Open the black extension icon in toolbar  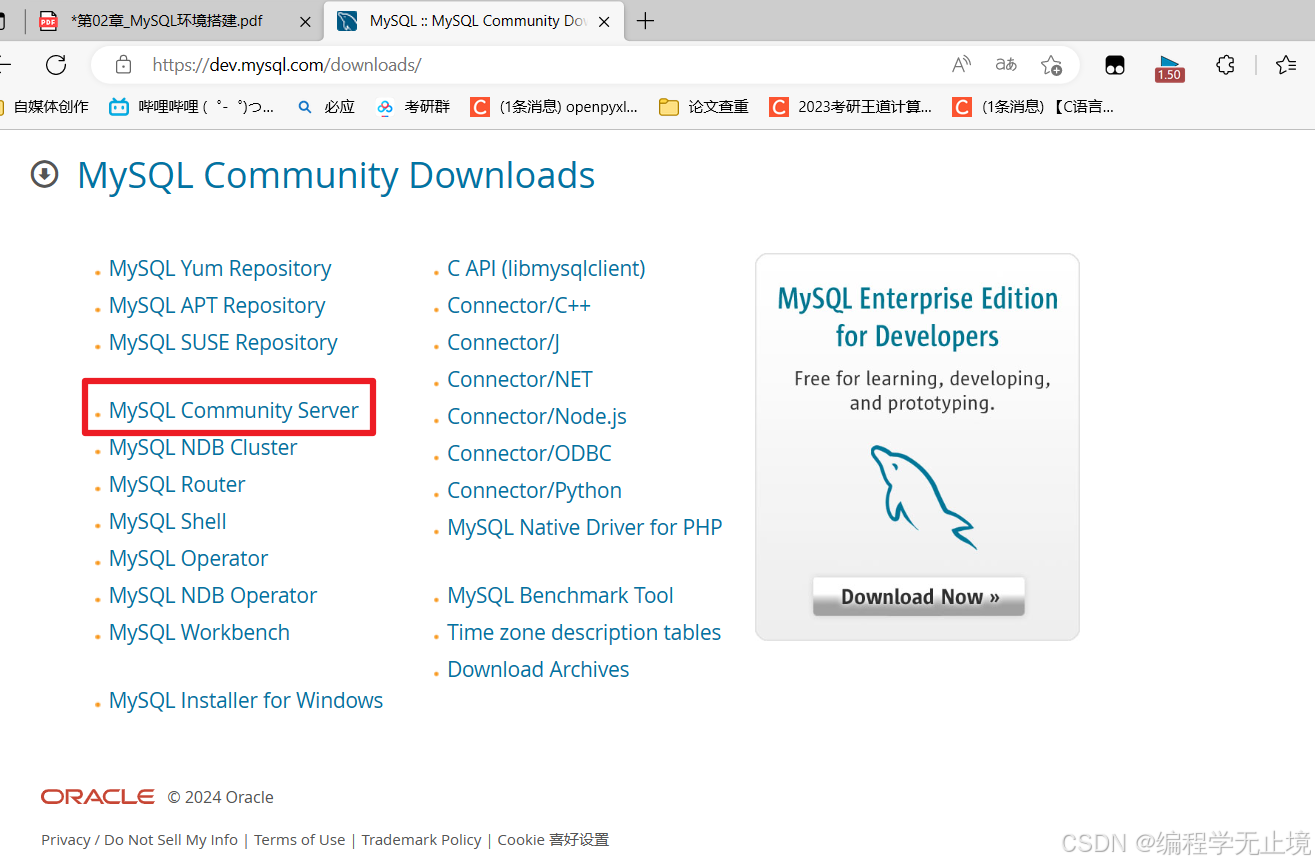tap(1115, 65)
